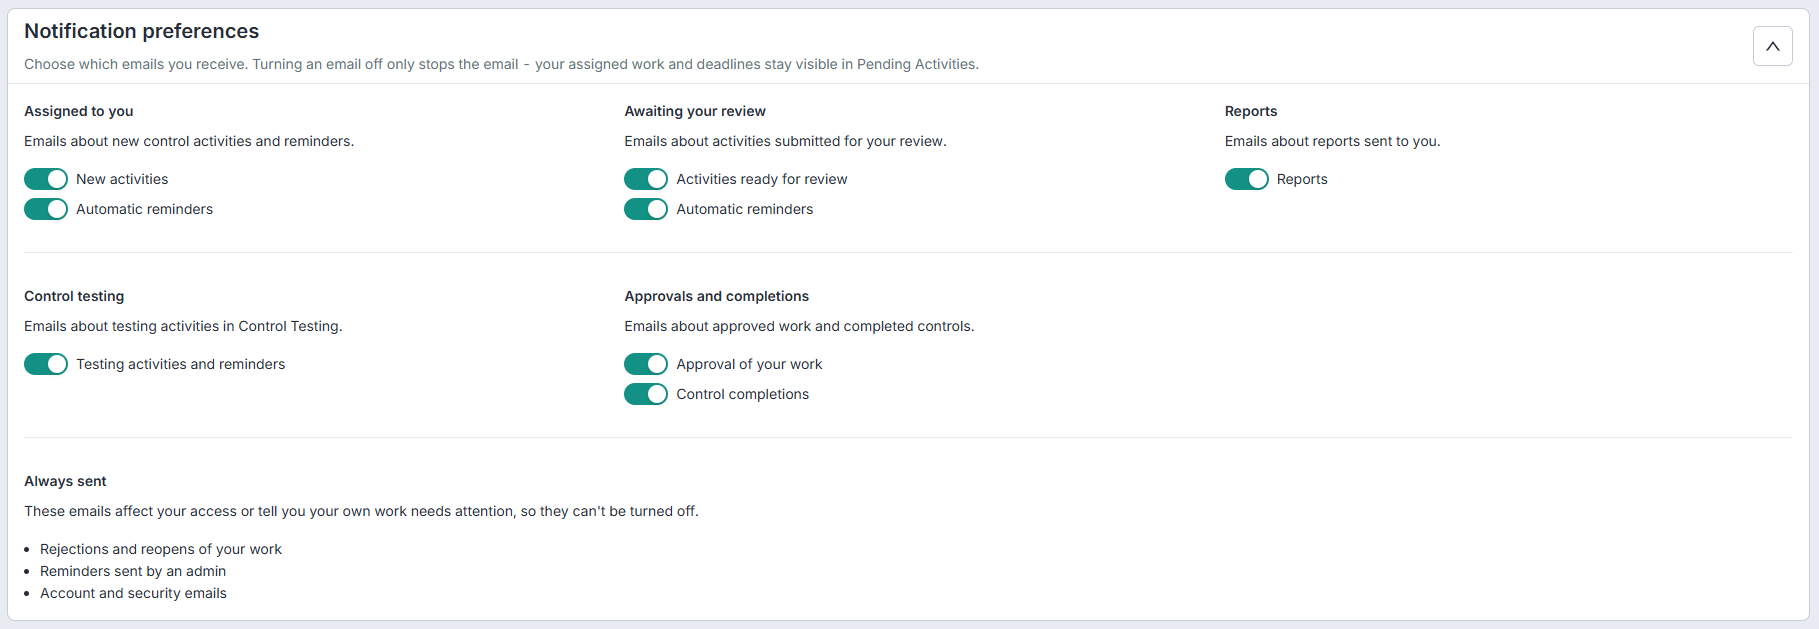Click Reminders sent by an admin item
Image resolution: width=1819 pixels, height=629 pixels.
(133, 571)
